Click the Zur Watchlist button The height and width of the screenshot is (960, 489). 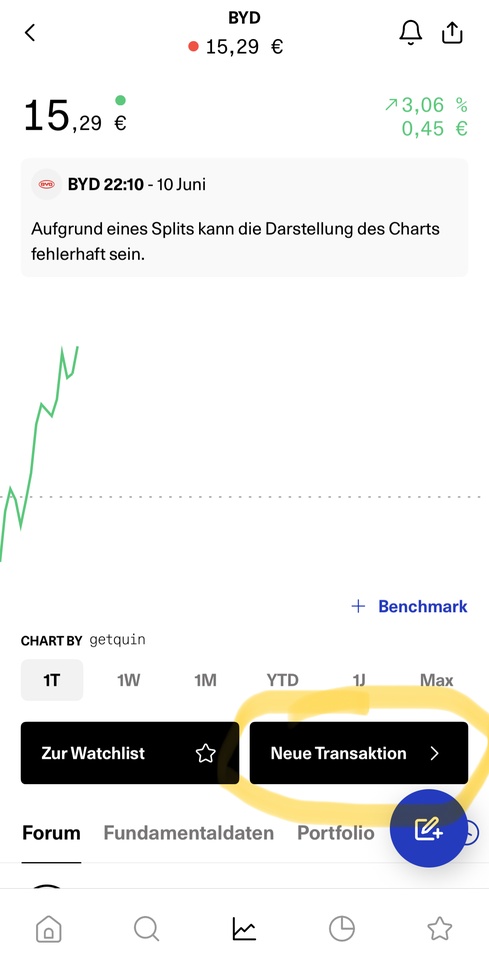coord(130,753)
